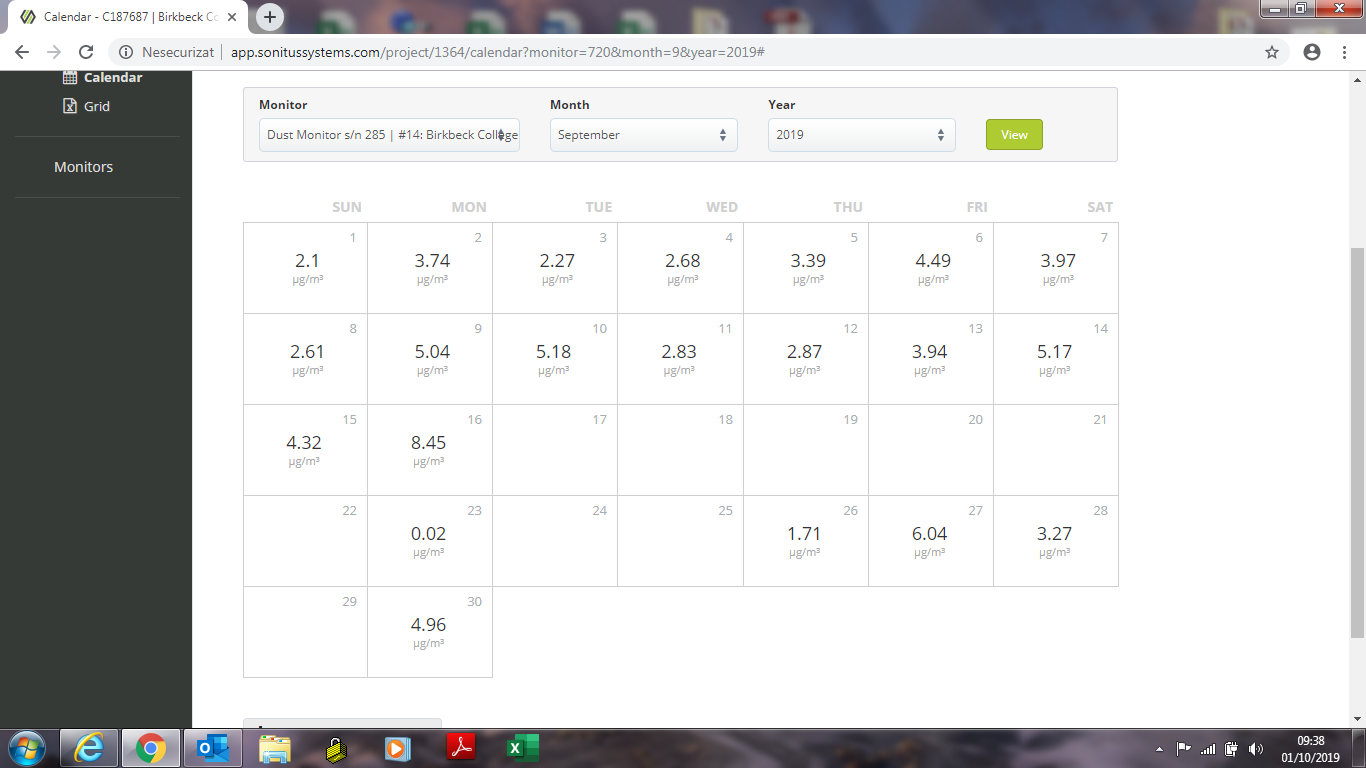Open a new browser tab

270,17
